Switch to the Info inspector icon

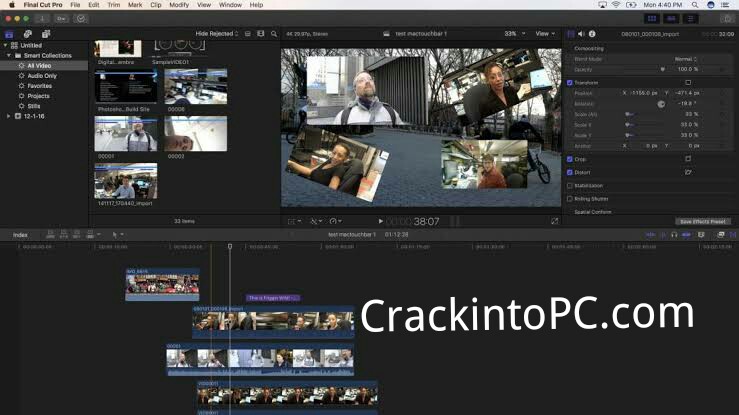click(x=592, y=34)
